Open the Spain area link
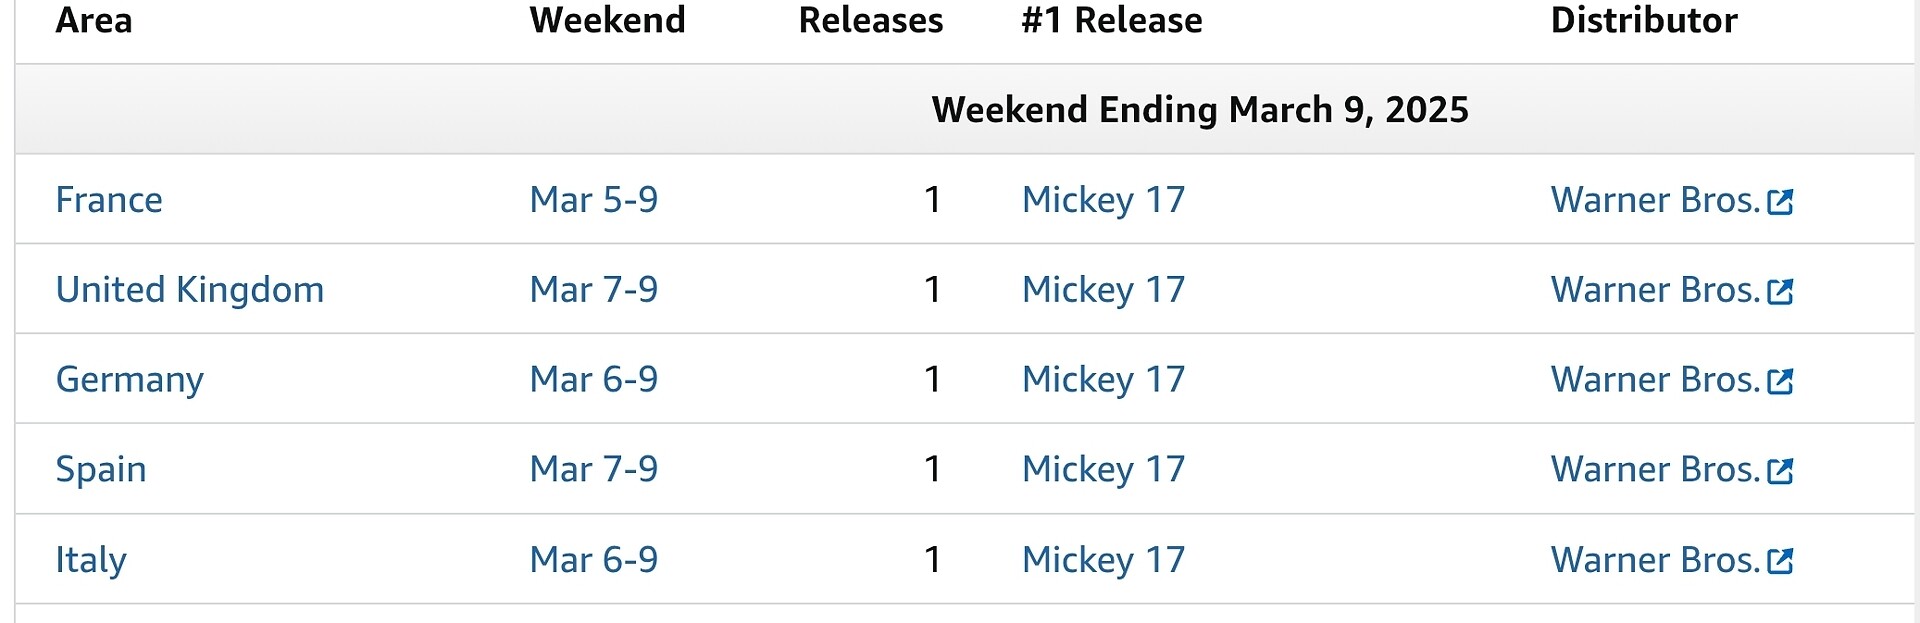The width and height of the screenshot is (1920, 623). pos(101,469)
